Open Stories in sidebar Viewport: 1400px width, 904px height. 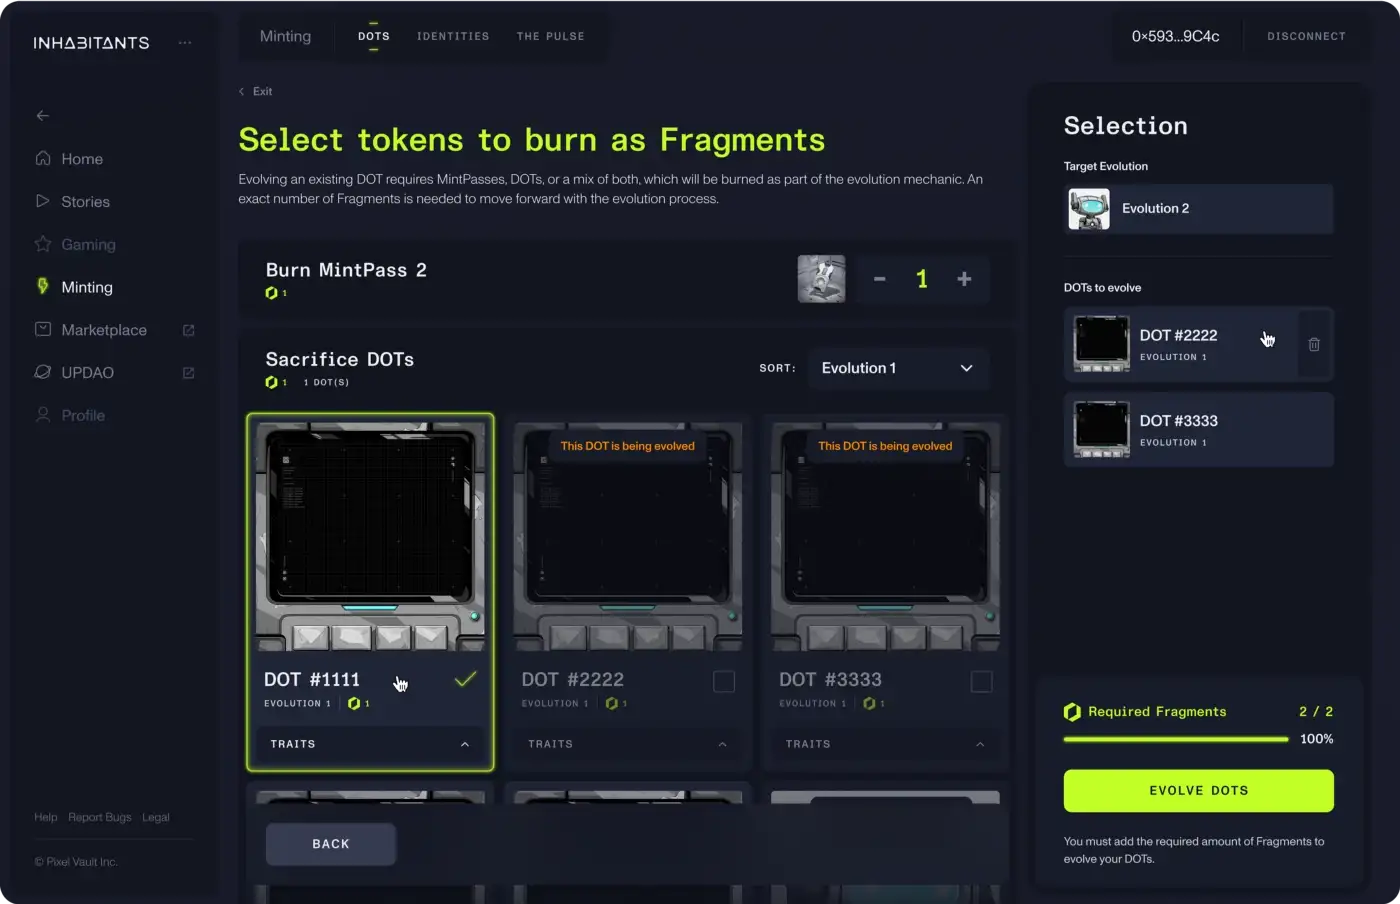tap(85, 202)
